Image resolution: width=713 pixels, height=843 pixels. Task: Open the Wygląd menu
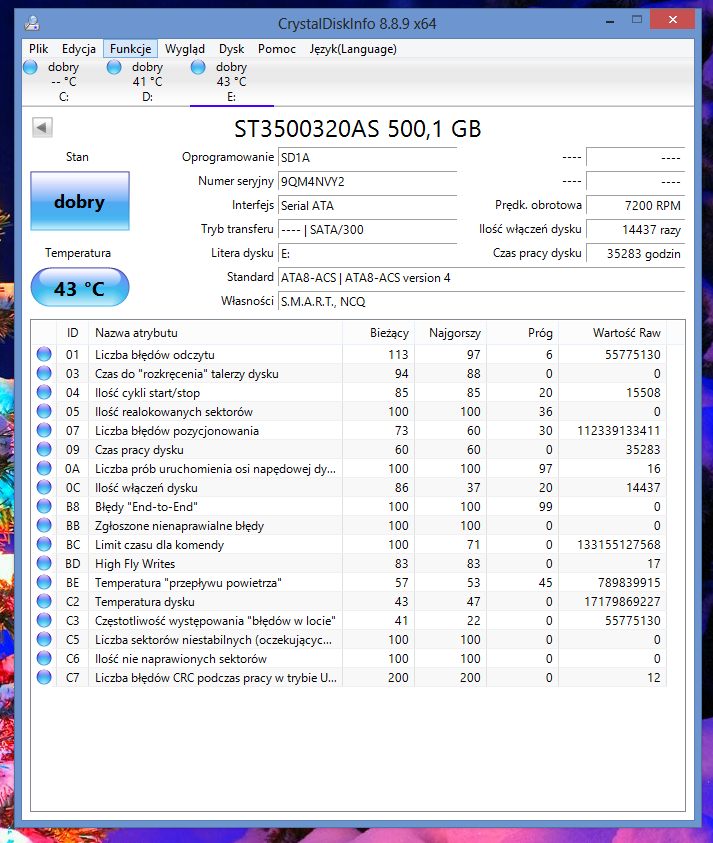tap(185, 49)
